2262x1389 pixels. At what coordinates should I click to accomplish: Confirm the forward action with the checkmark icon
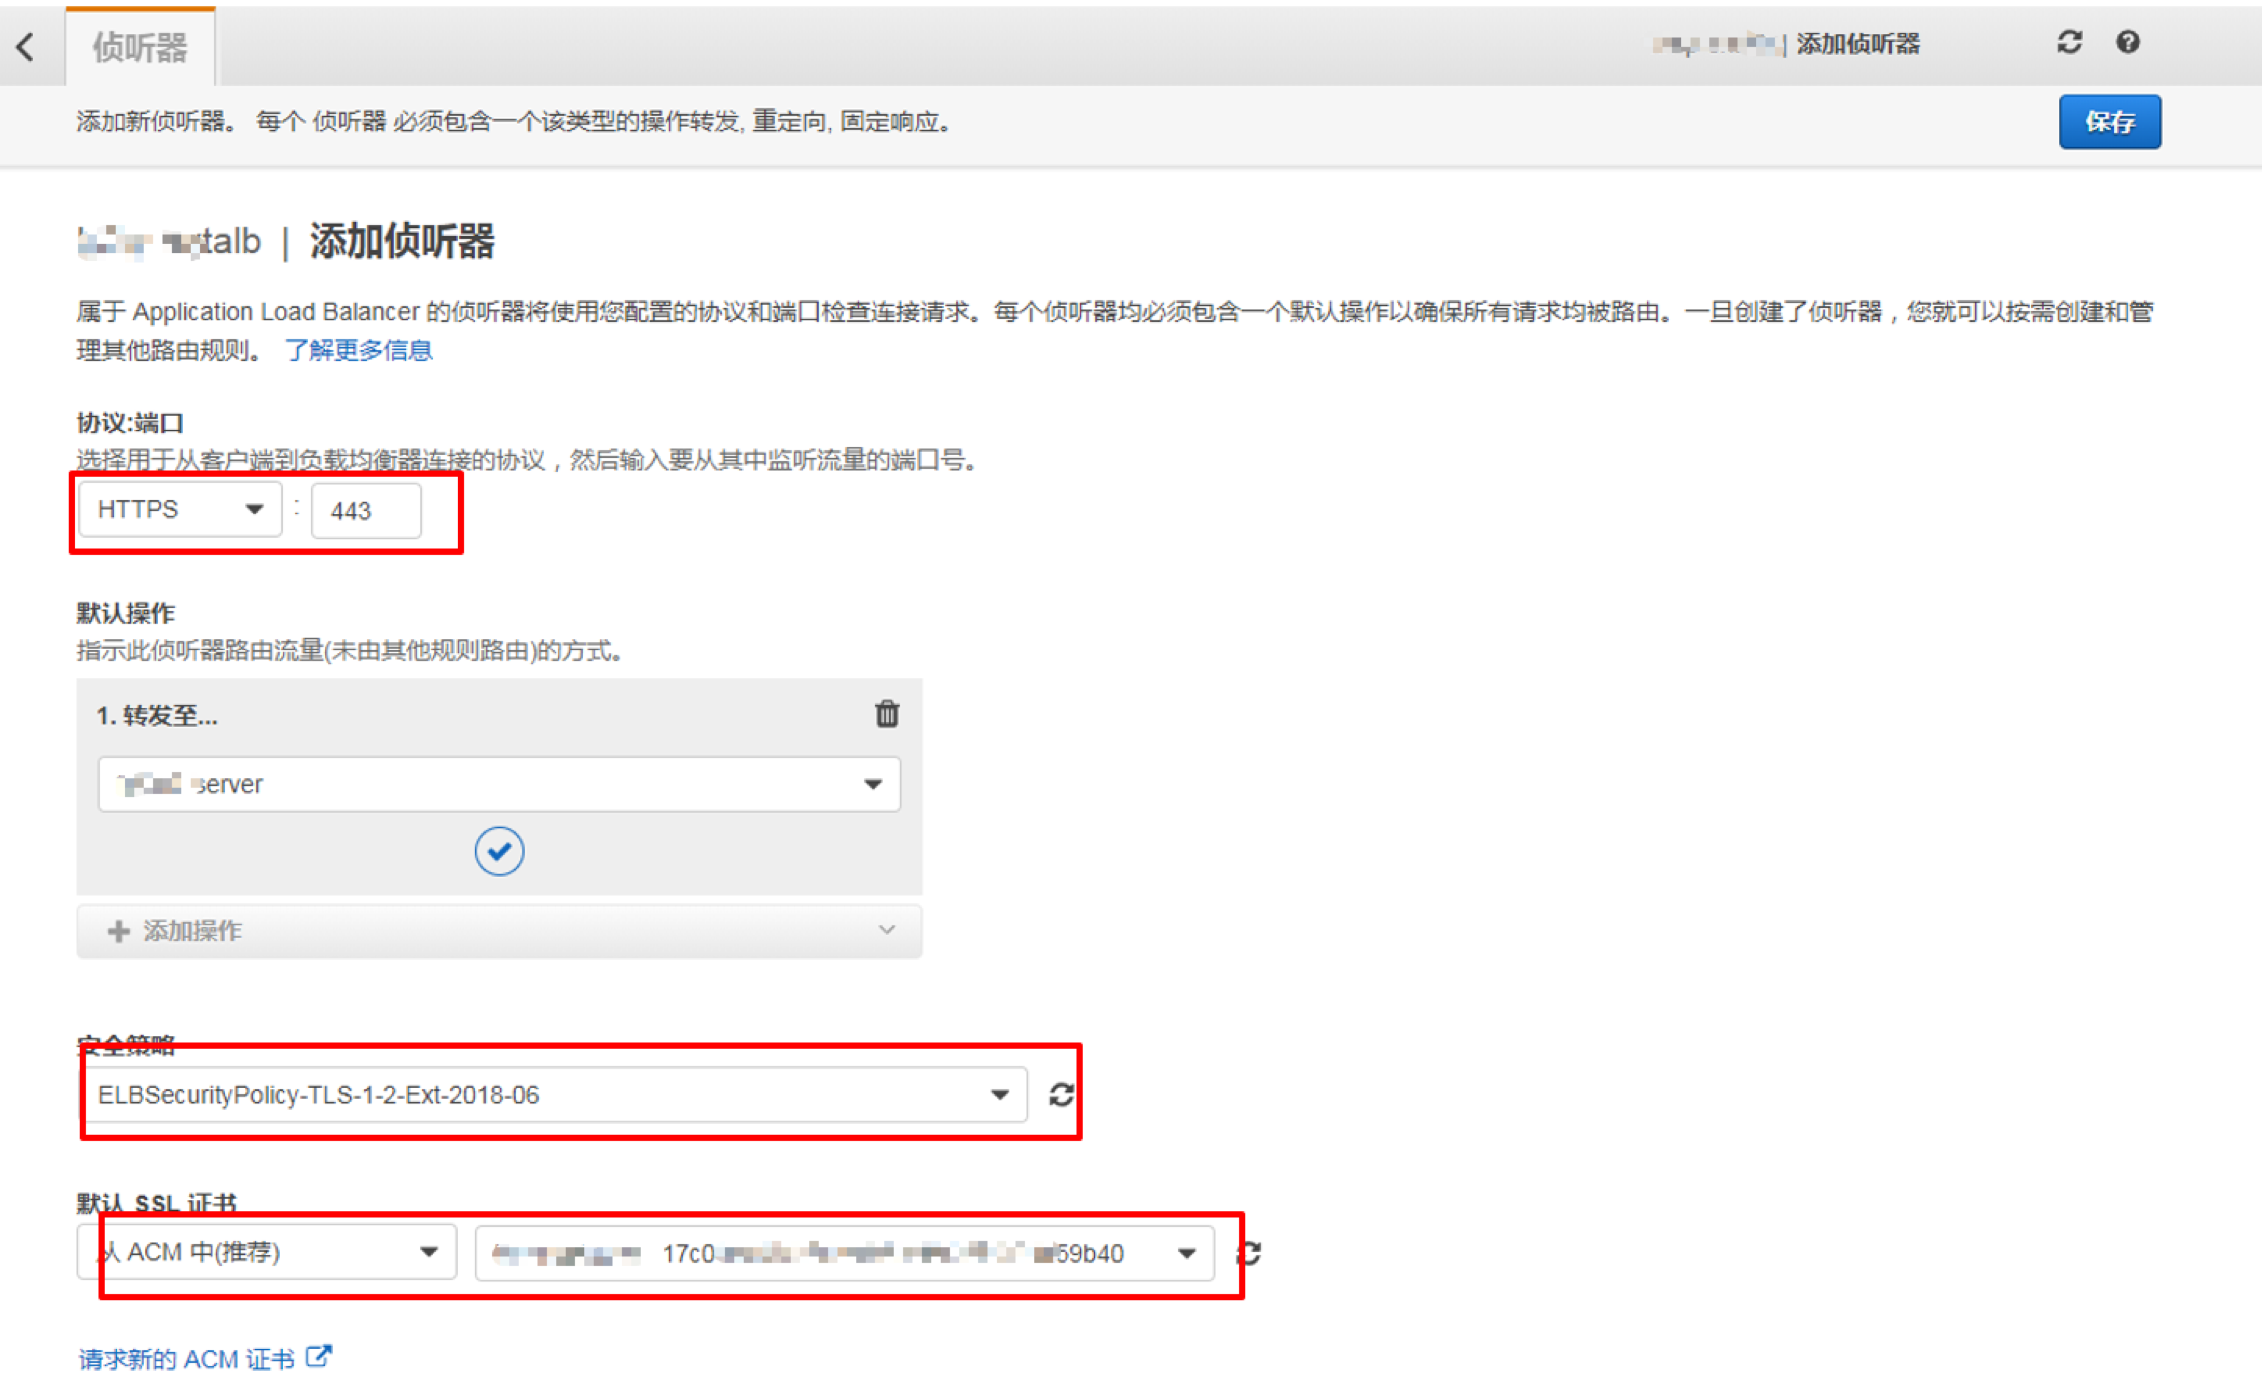[x=499, y=851]
